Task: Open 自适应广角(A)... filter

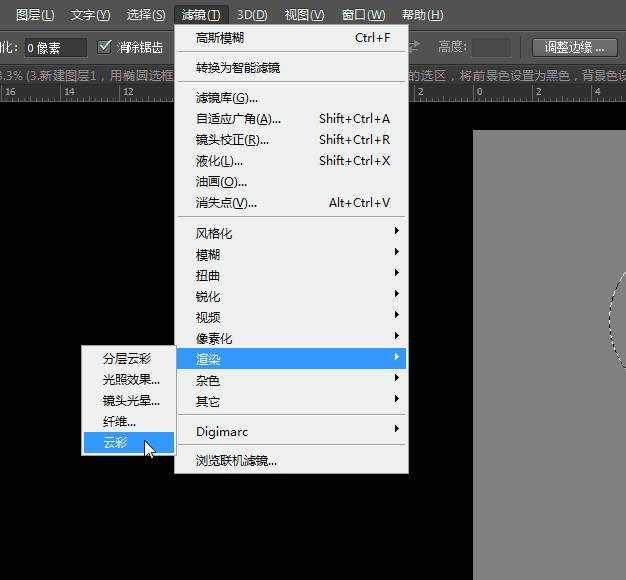Action: point(291,119)
